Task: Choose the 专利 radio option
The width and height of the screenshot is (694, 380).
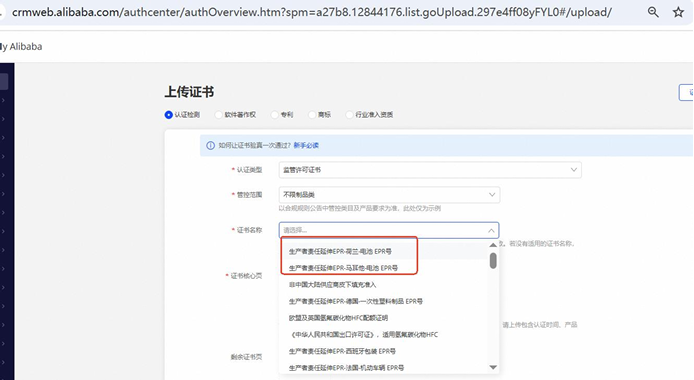Action: click(274, 115)
